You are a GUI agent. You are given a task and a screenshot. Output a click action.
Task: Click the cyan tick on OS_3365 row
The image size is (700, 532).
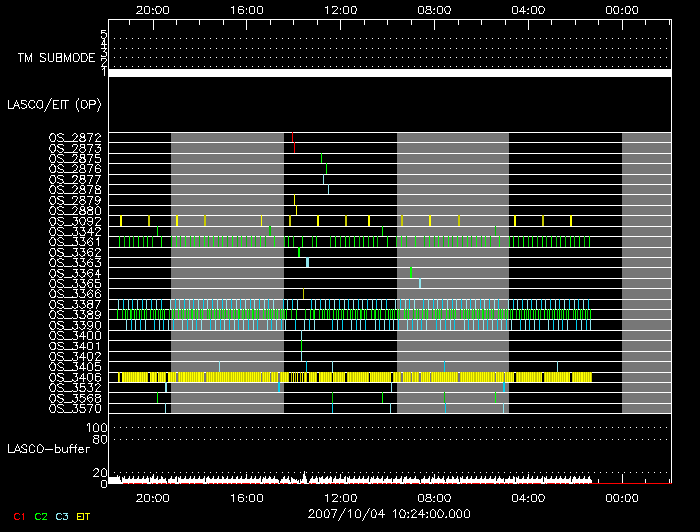click(x=420, y=283)
